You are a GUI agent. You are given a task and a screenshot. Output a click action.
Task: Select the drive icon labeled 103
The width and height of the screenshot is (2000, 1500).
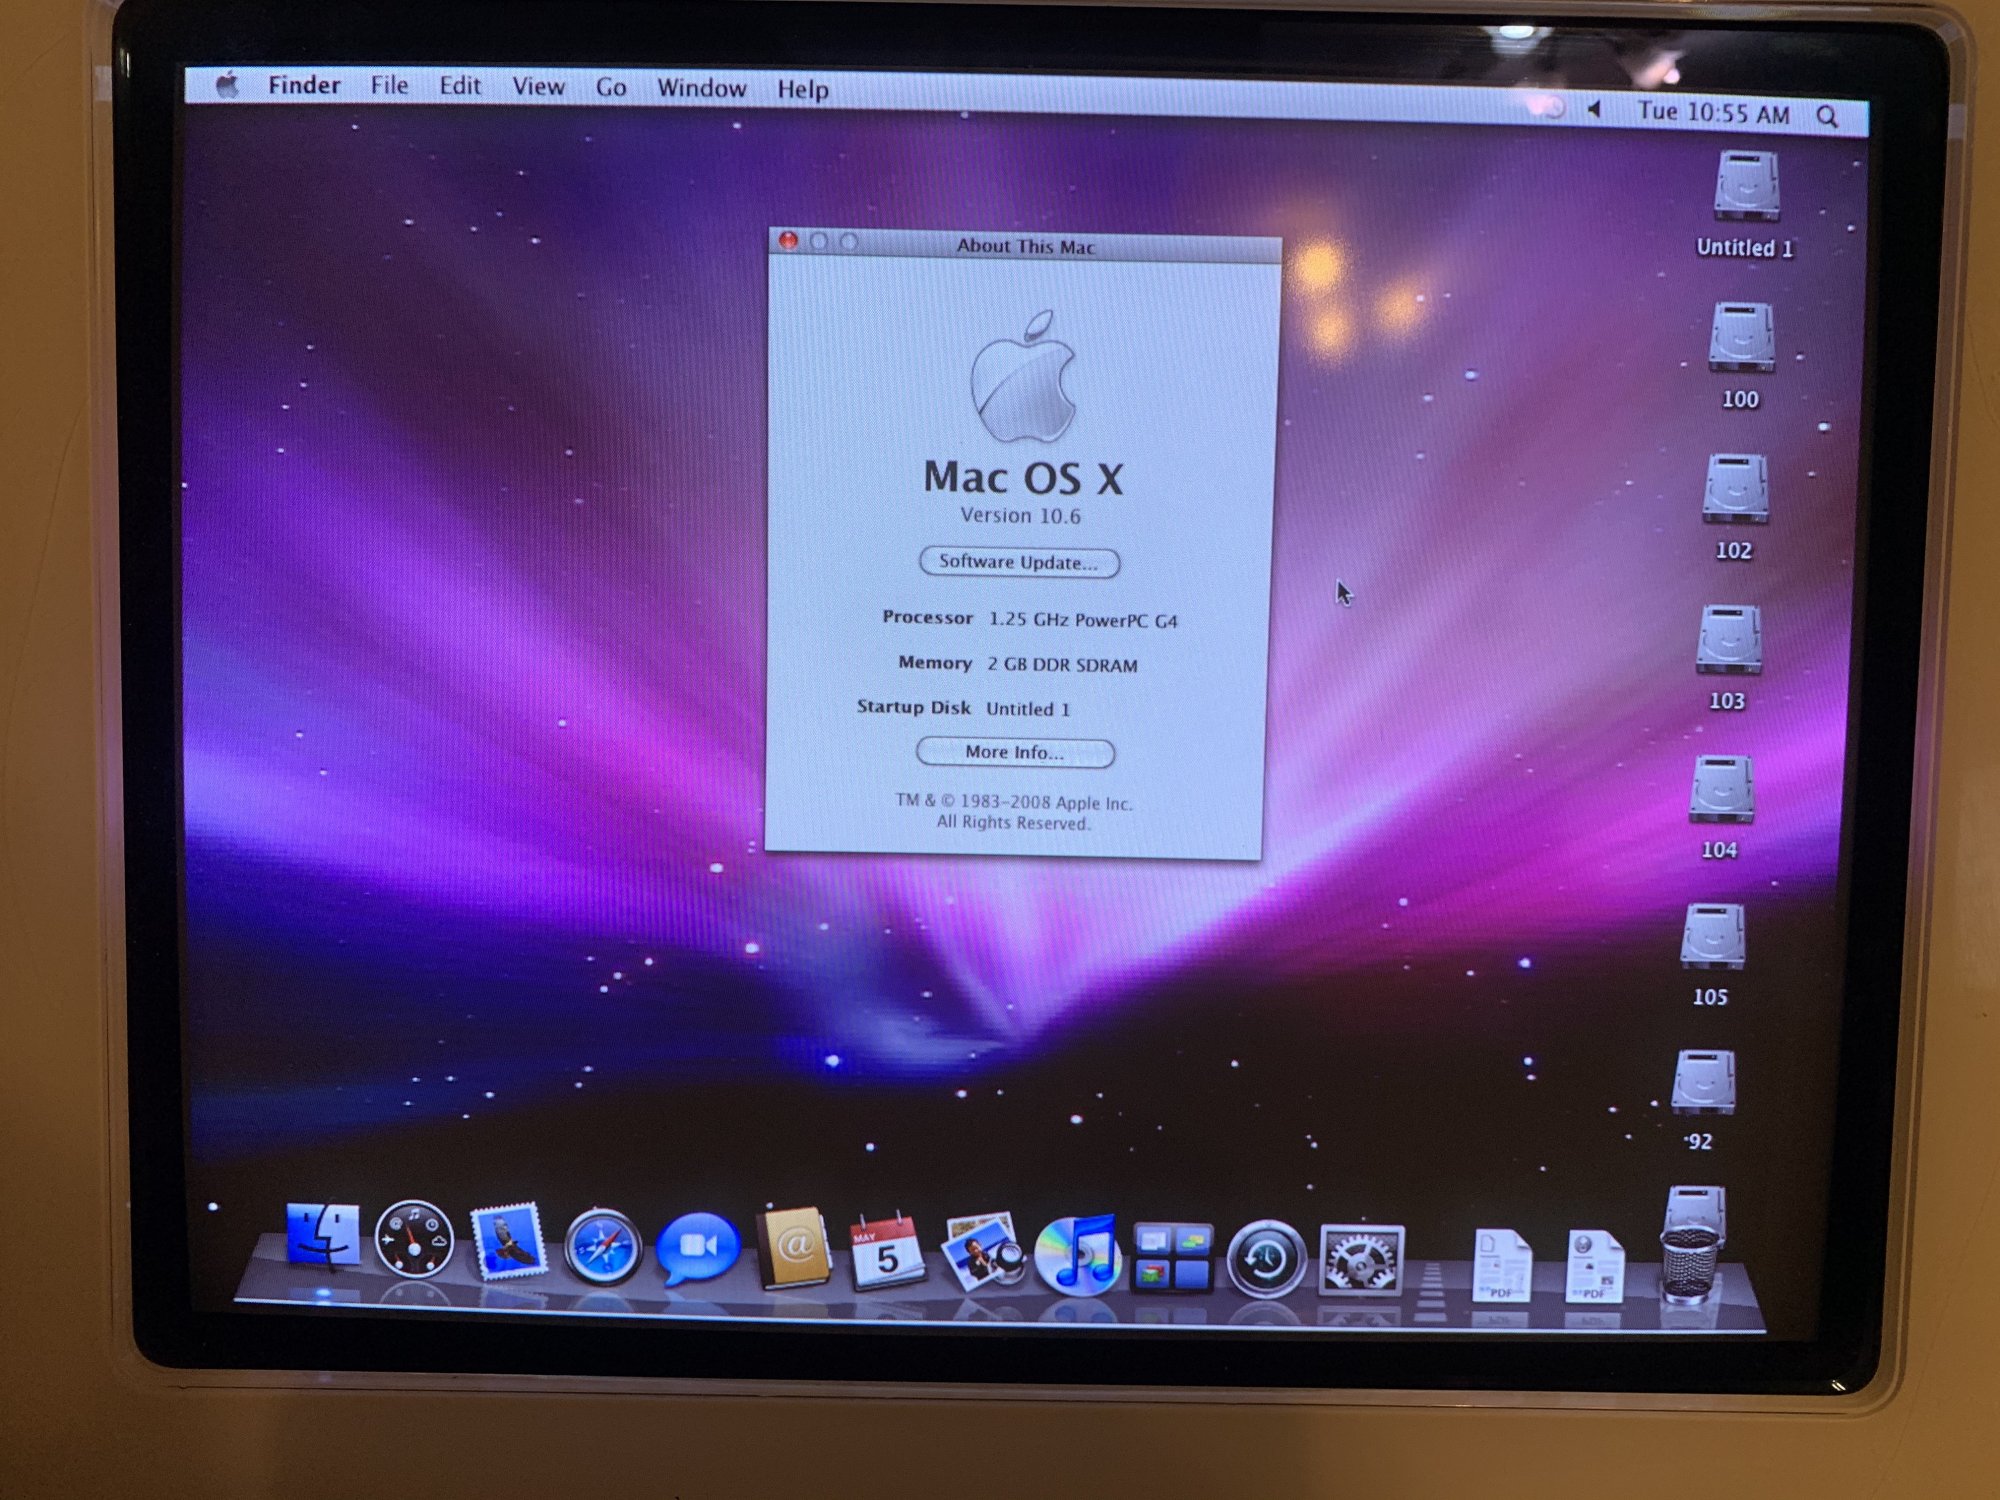(1728, 640)
